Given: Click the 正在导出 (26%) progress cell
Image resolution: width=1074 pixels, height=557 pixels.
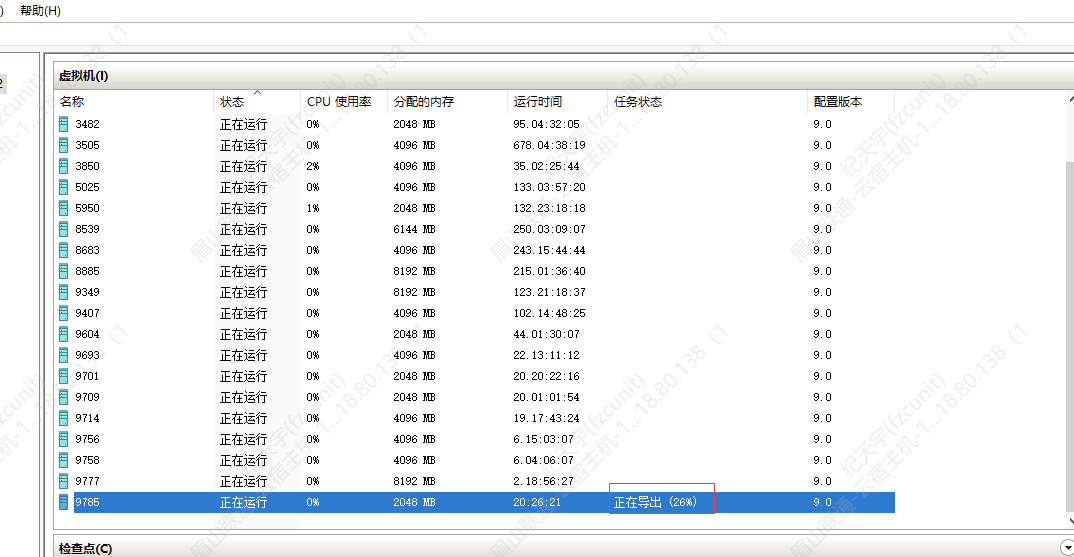Looking at the screenshot, I should point(656,502).
